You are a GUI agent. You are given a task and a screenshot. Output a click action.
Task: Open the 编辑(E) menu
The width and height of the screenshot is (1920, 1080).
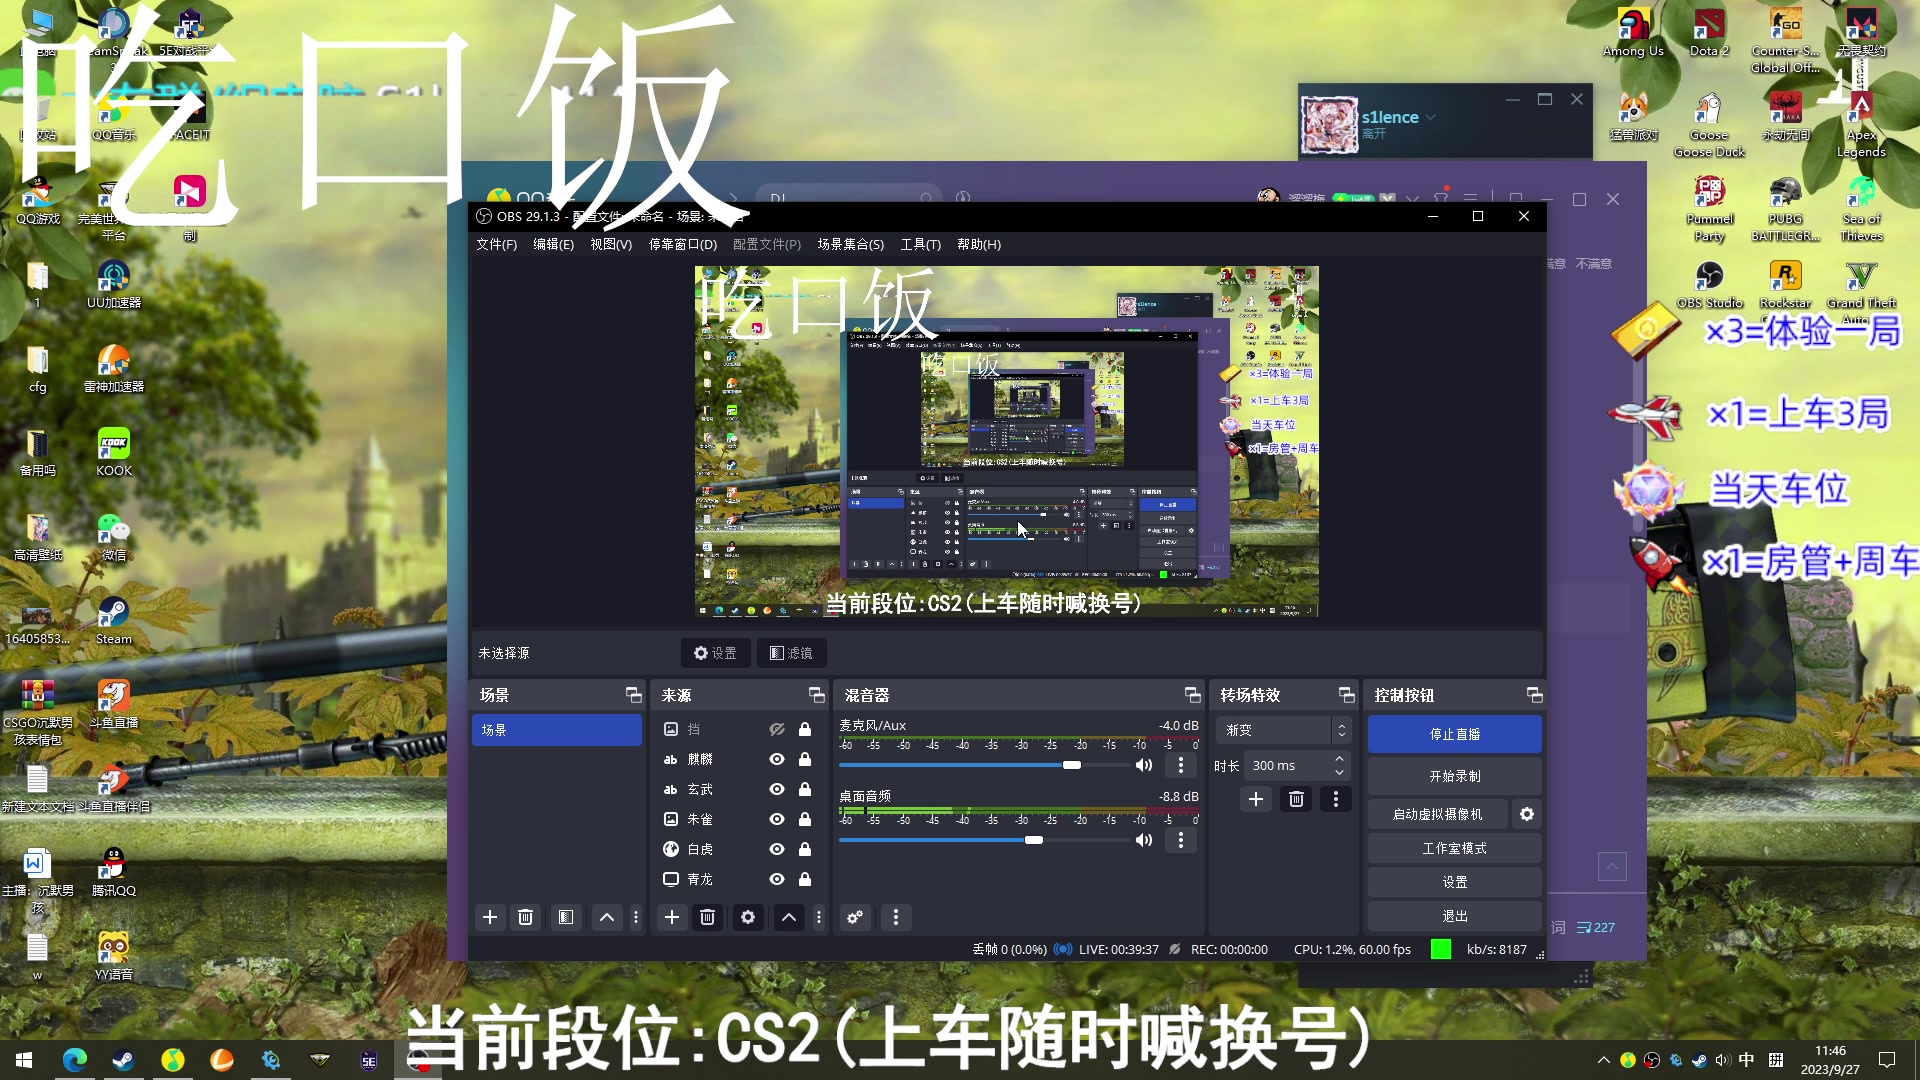554,244
